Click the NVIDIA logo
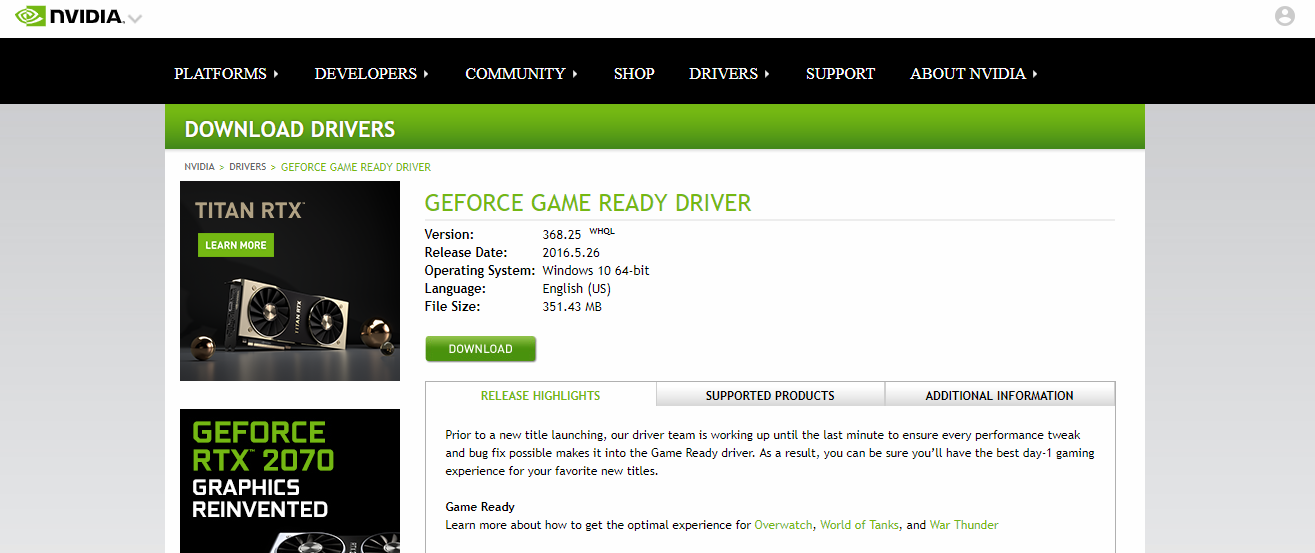 point(70,16)
